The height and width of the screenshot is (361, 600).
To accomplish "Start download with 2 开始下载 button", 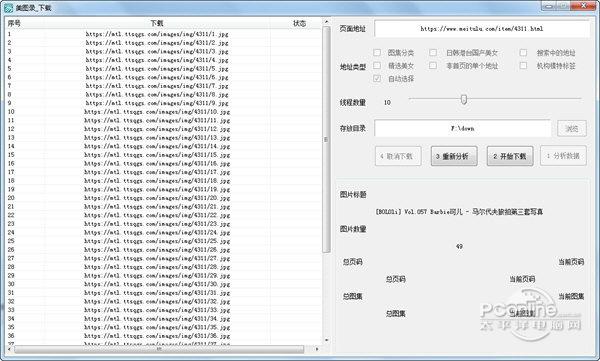I will (x=510, y=156).
